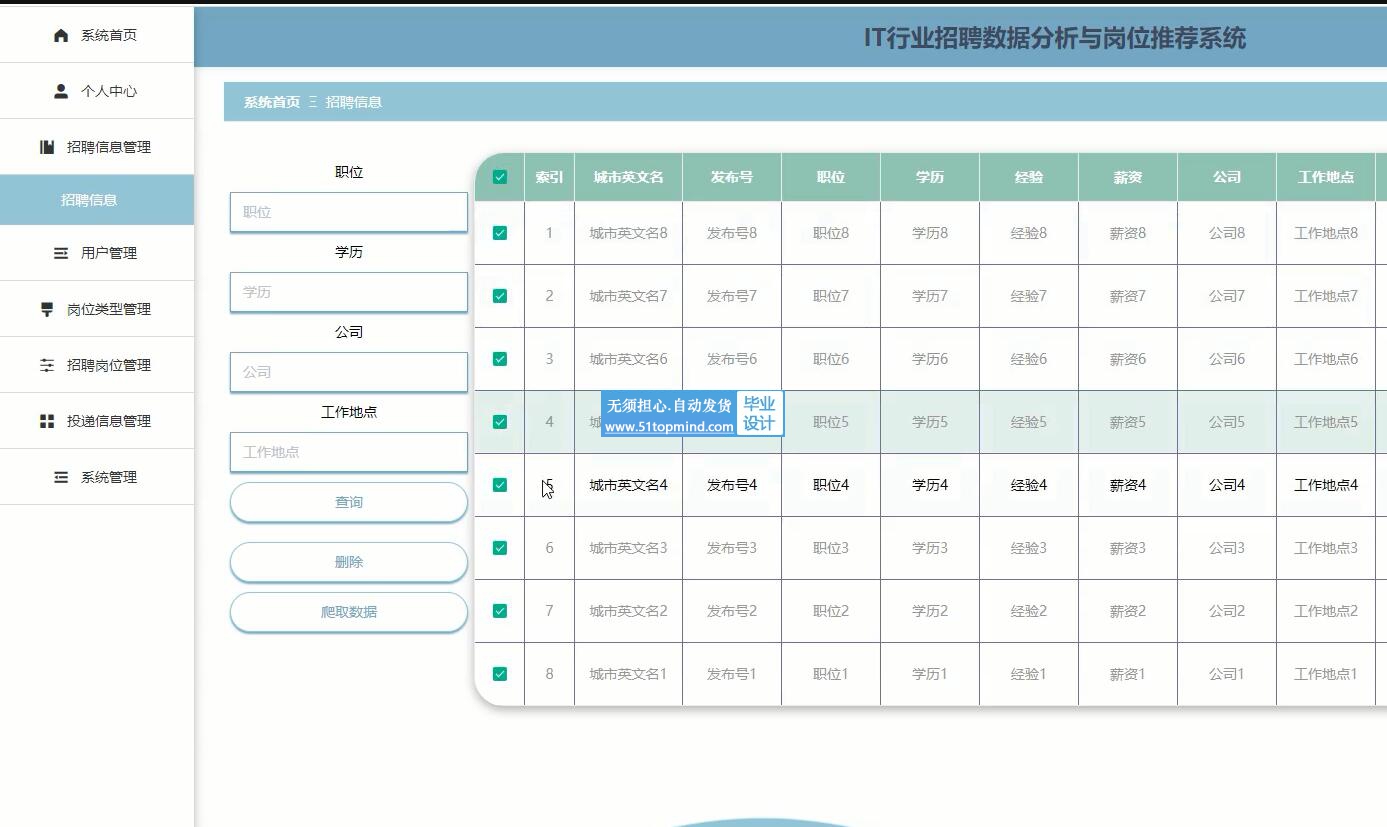The width and height of the screenshot is (1387, 827).
Task: Click the cell 薪资4
Action: click(x=1128, y=485)
